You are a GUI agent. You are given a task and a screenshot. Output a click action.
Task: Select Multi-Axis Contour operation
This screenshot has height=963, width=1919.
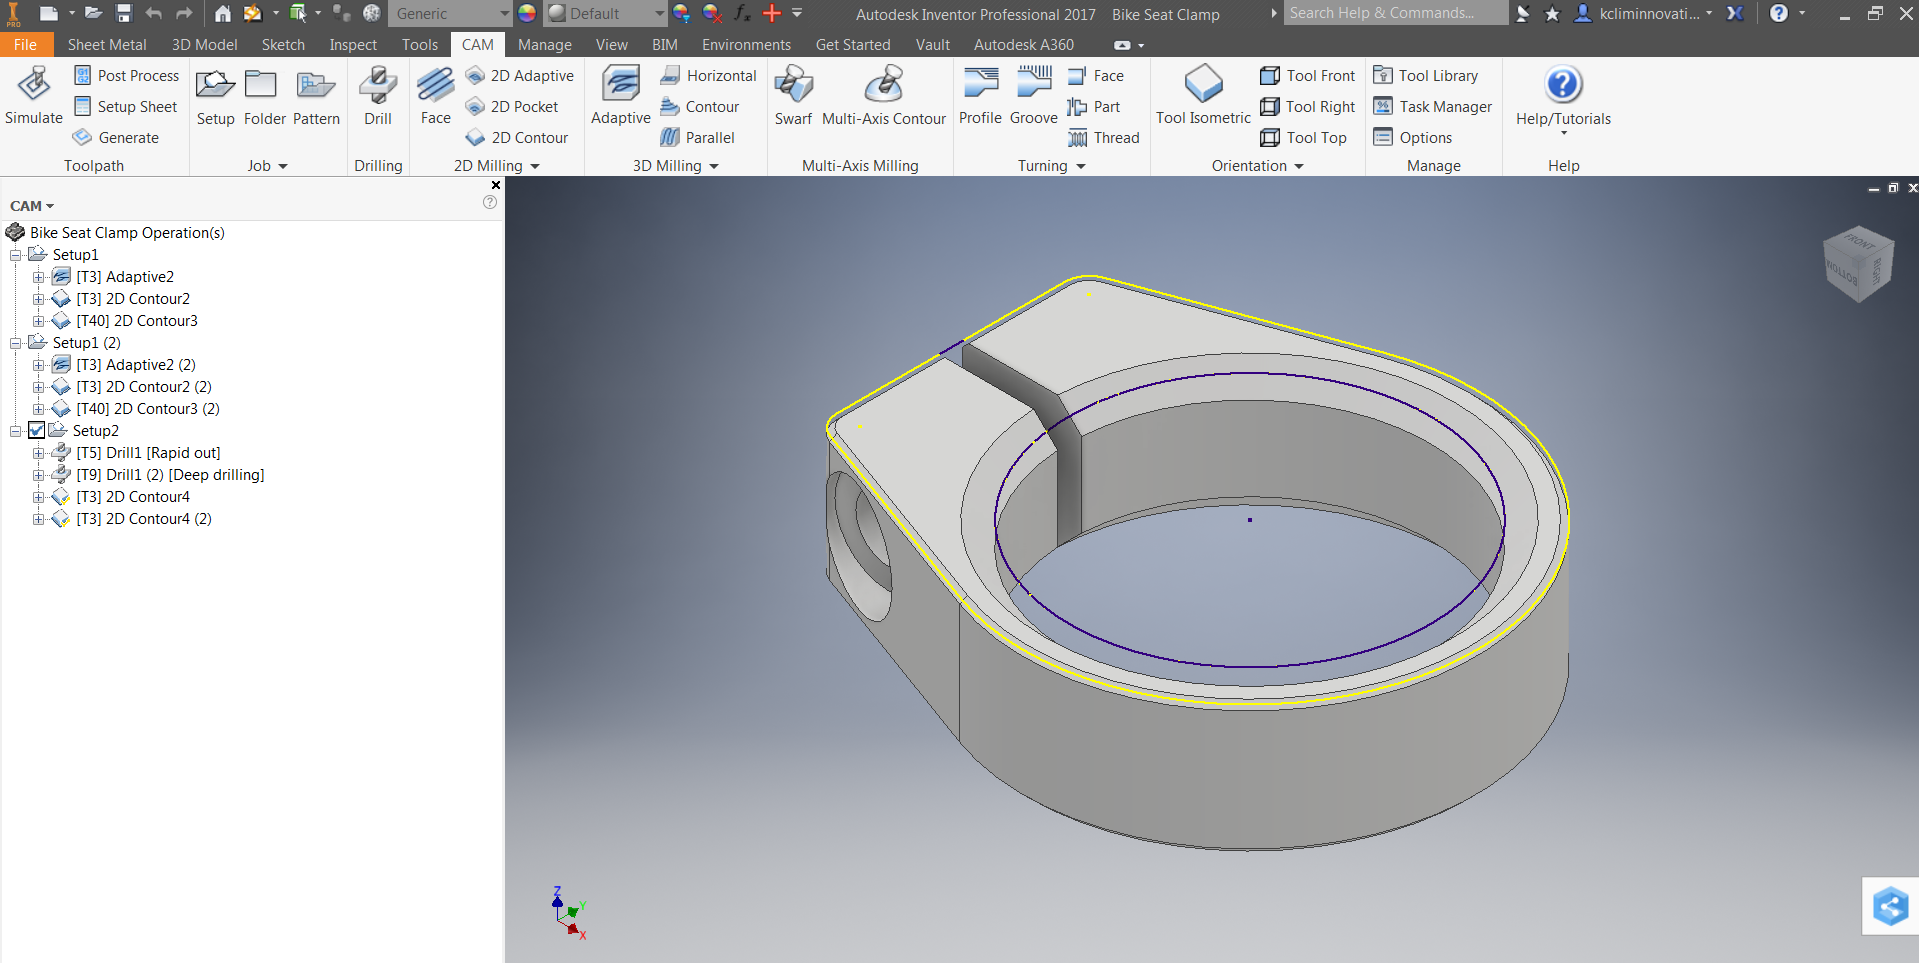(884, 96)
